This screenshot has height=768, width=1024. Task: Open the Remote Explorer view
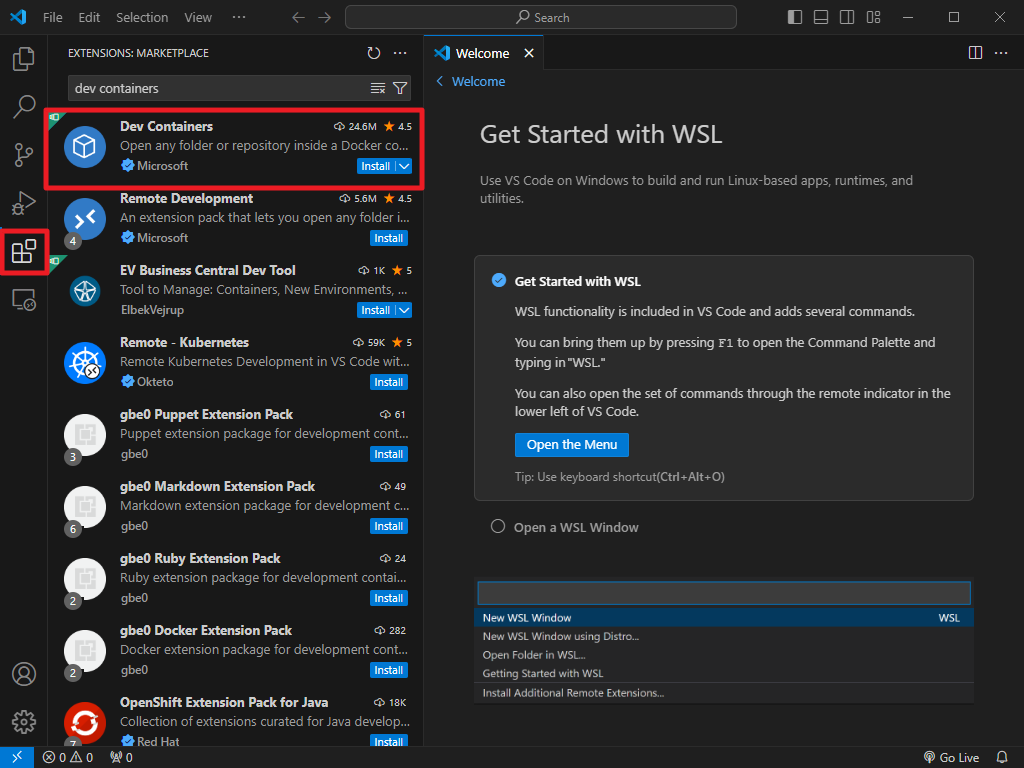[24, 300]
